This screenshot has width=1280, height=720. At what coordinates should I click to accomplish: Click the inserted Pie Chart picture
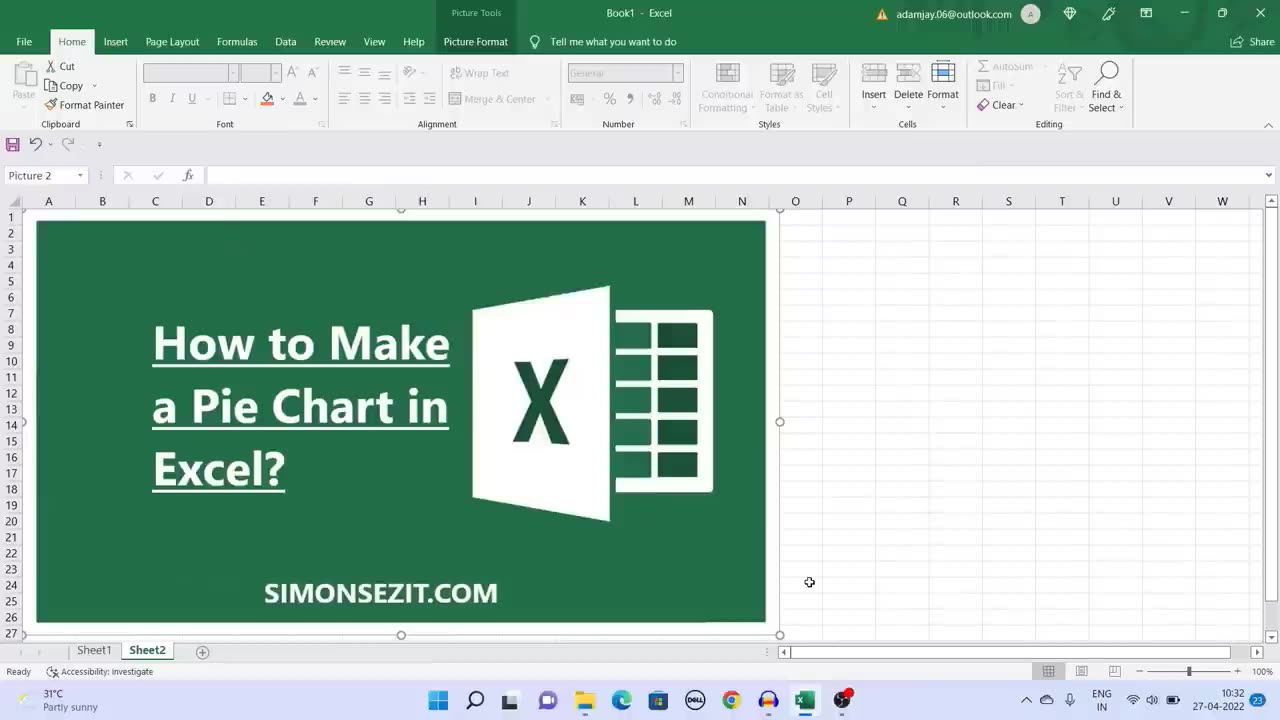(401, 421)
